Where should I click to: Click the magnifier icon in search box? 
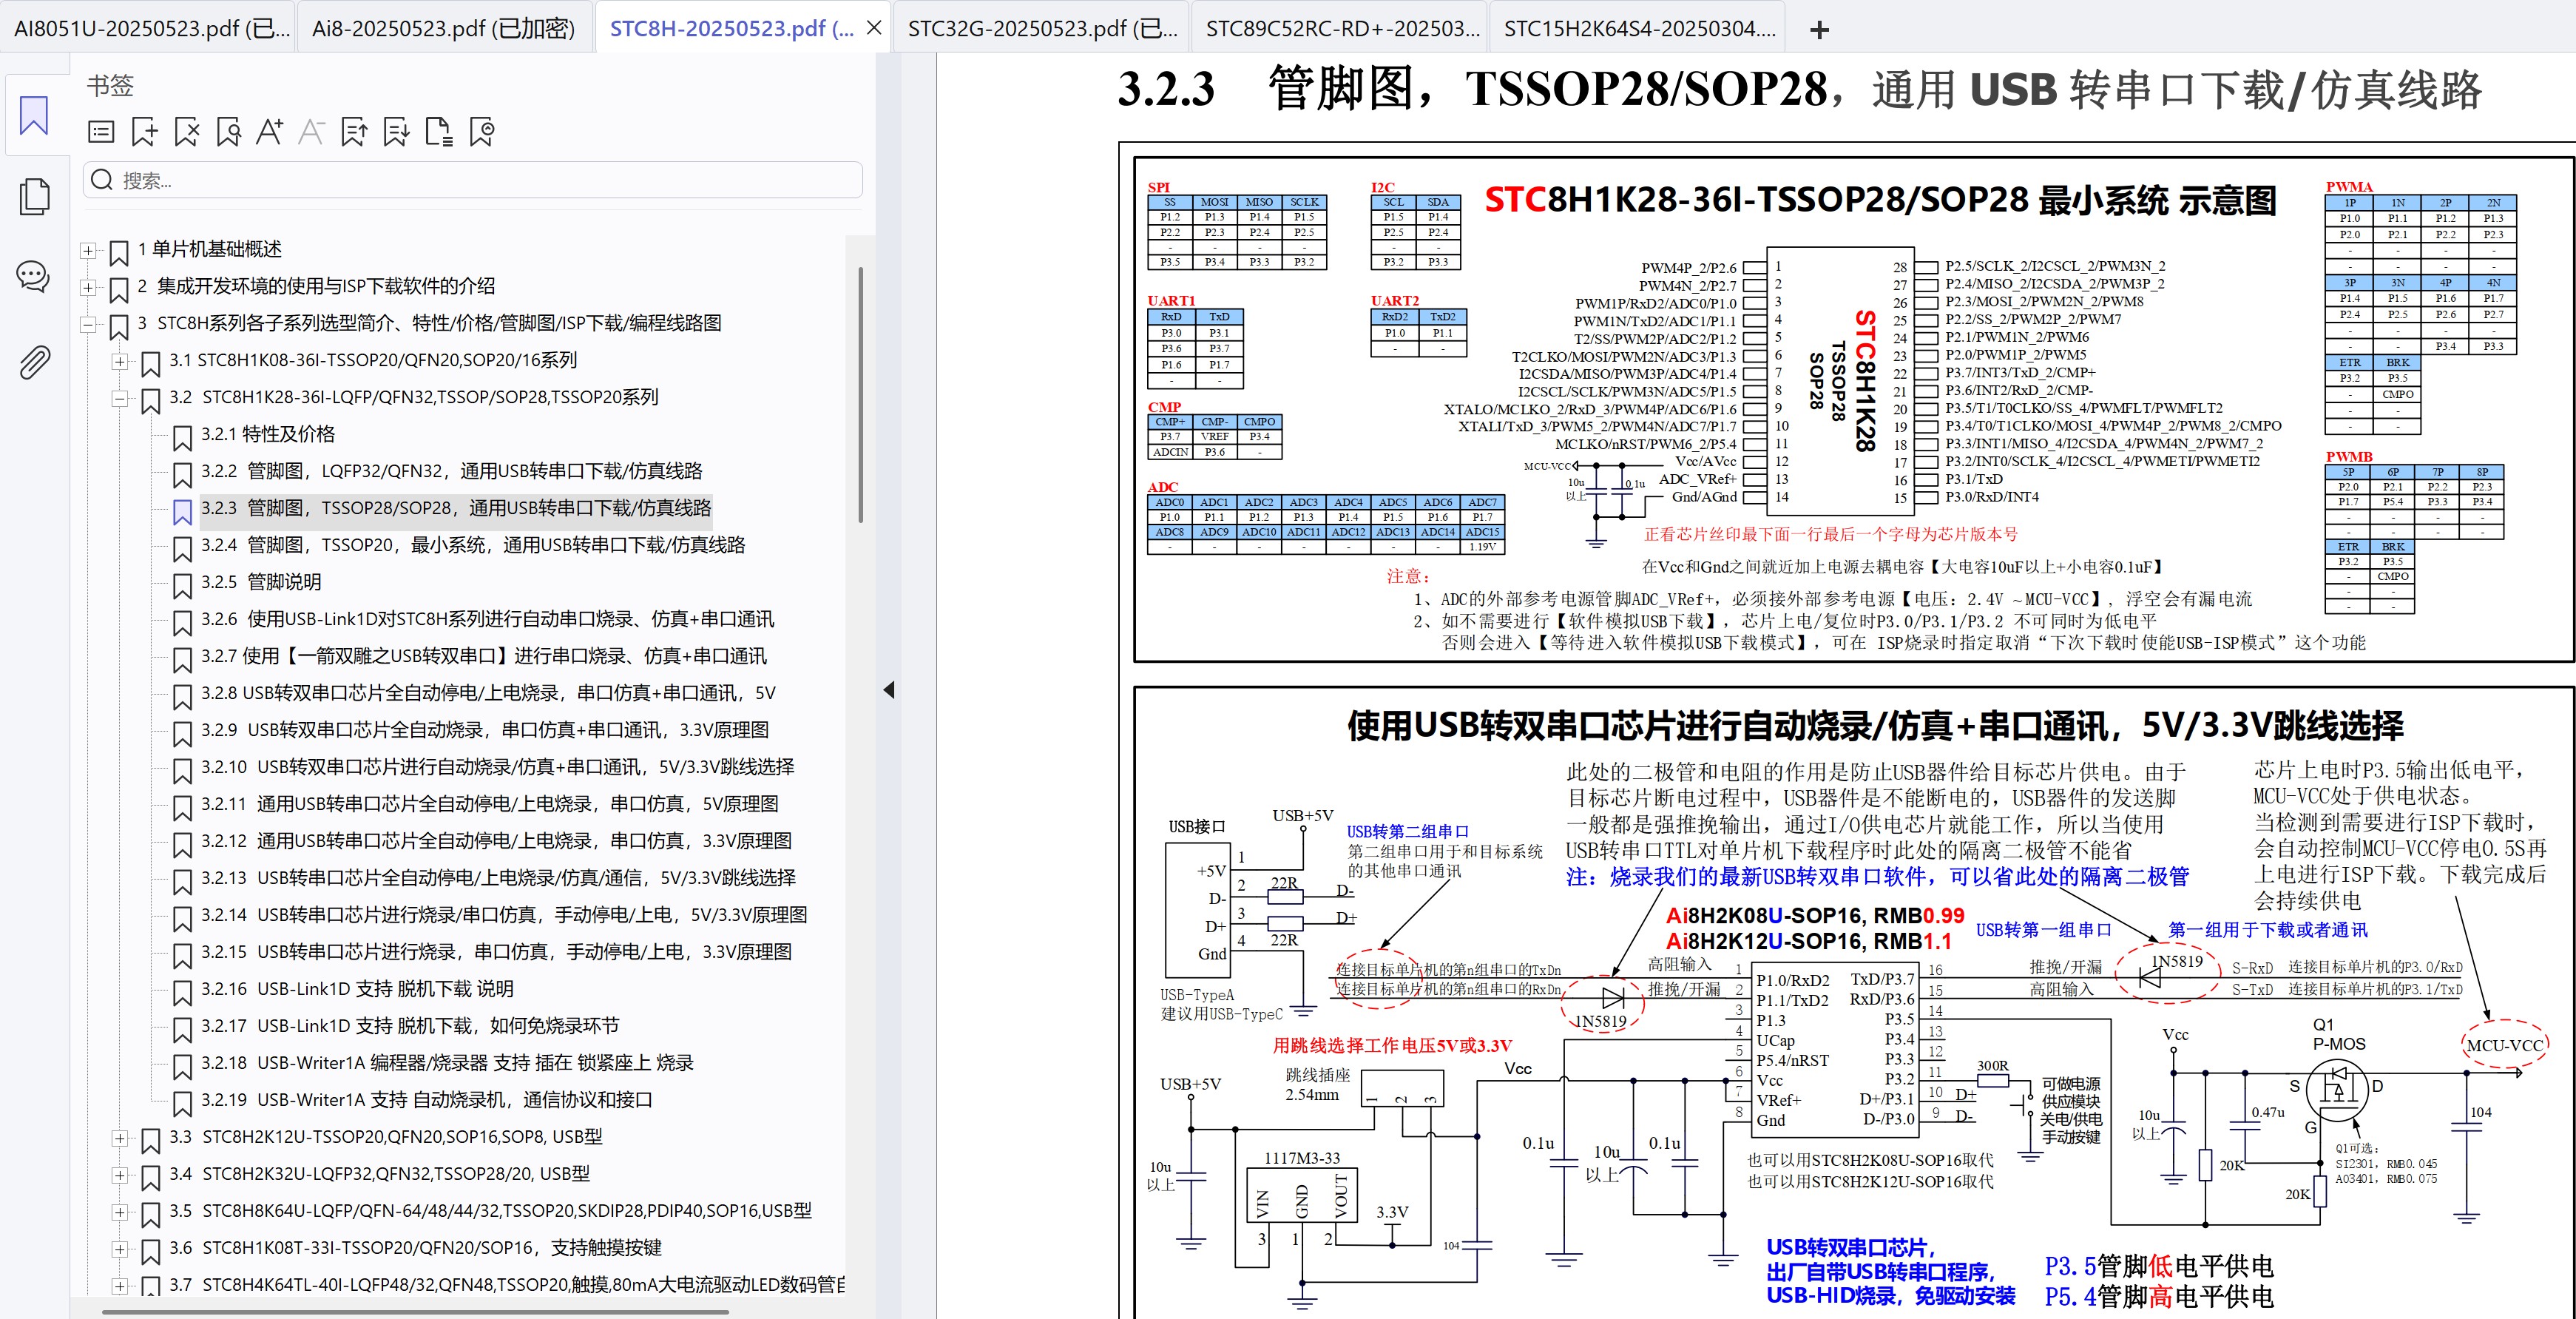coord(102,180)
